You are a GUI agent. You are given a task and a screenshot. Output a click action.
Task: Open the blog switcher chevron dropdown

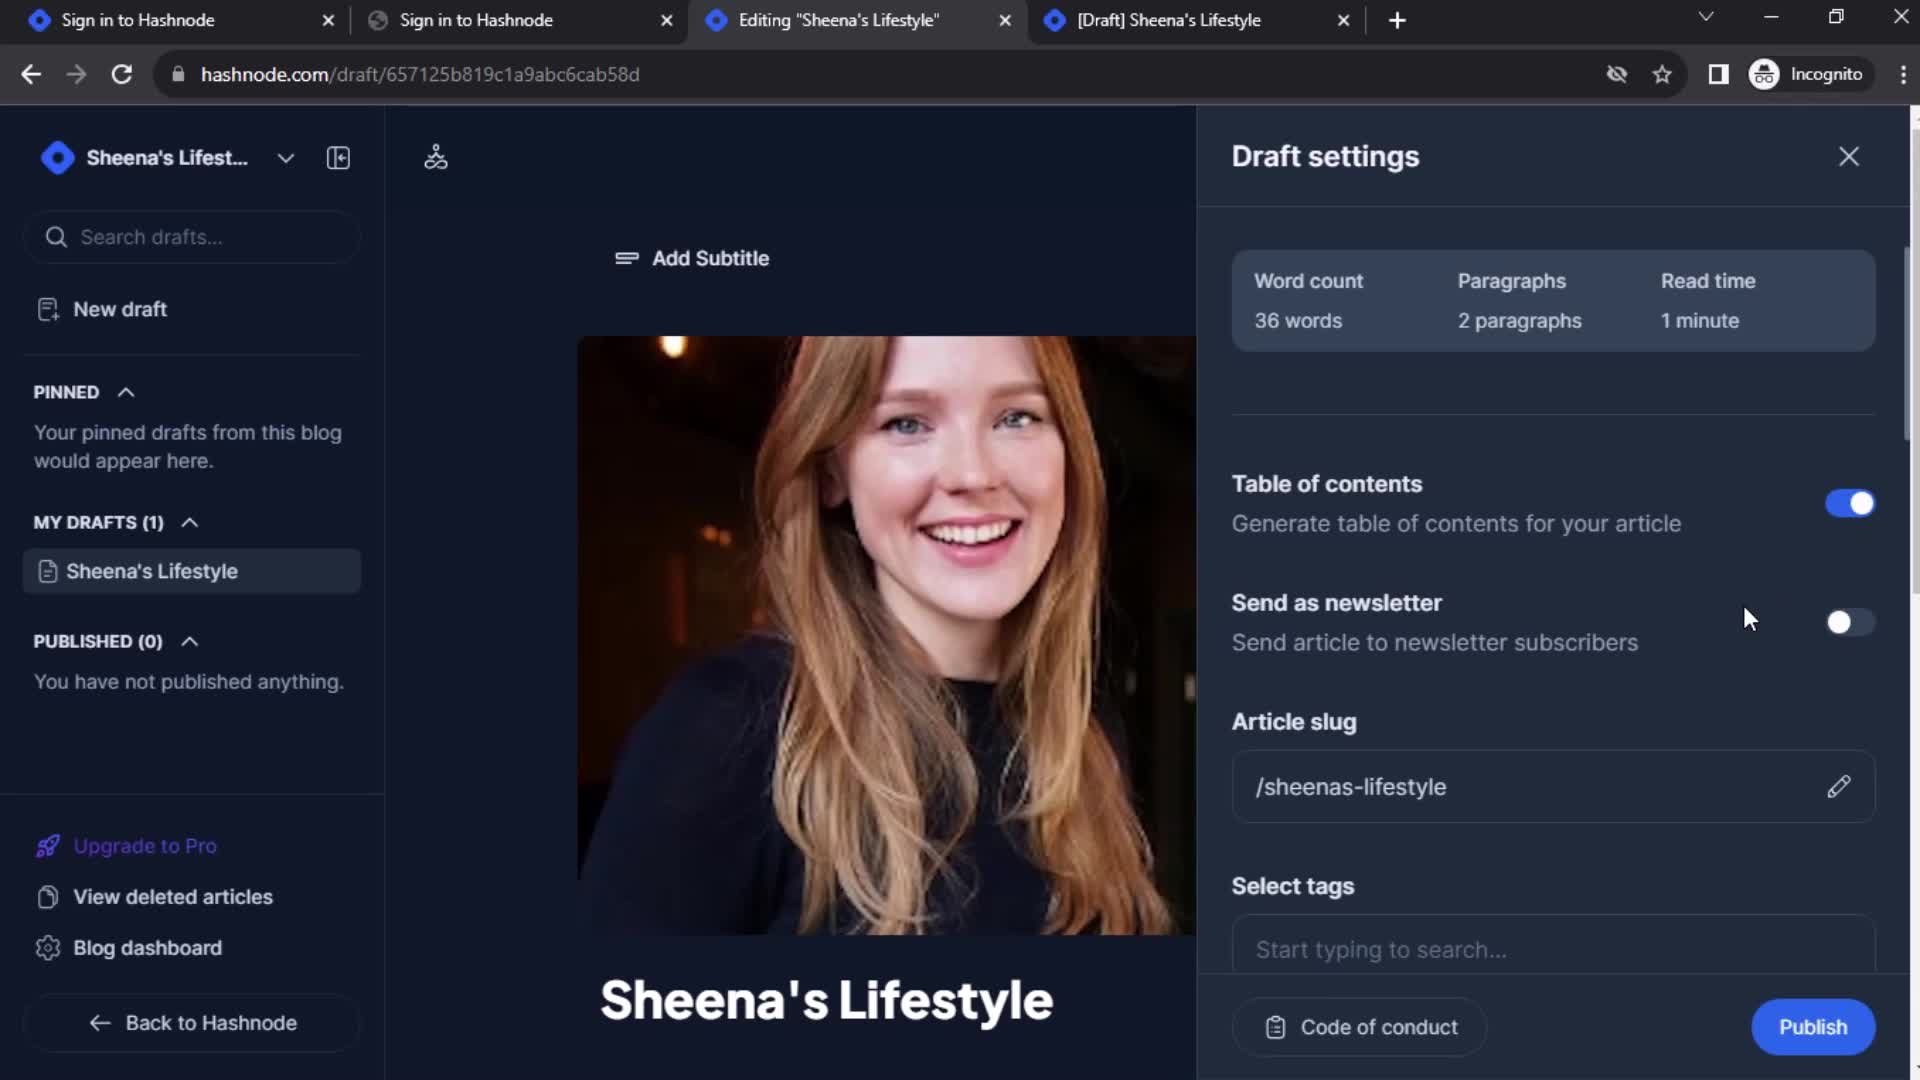(286, 158)
